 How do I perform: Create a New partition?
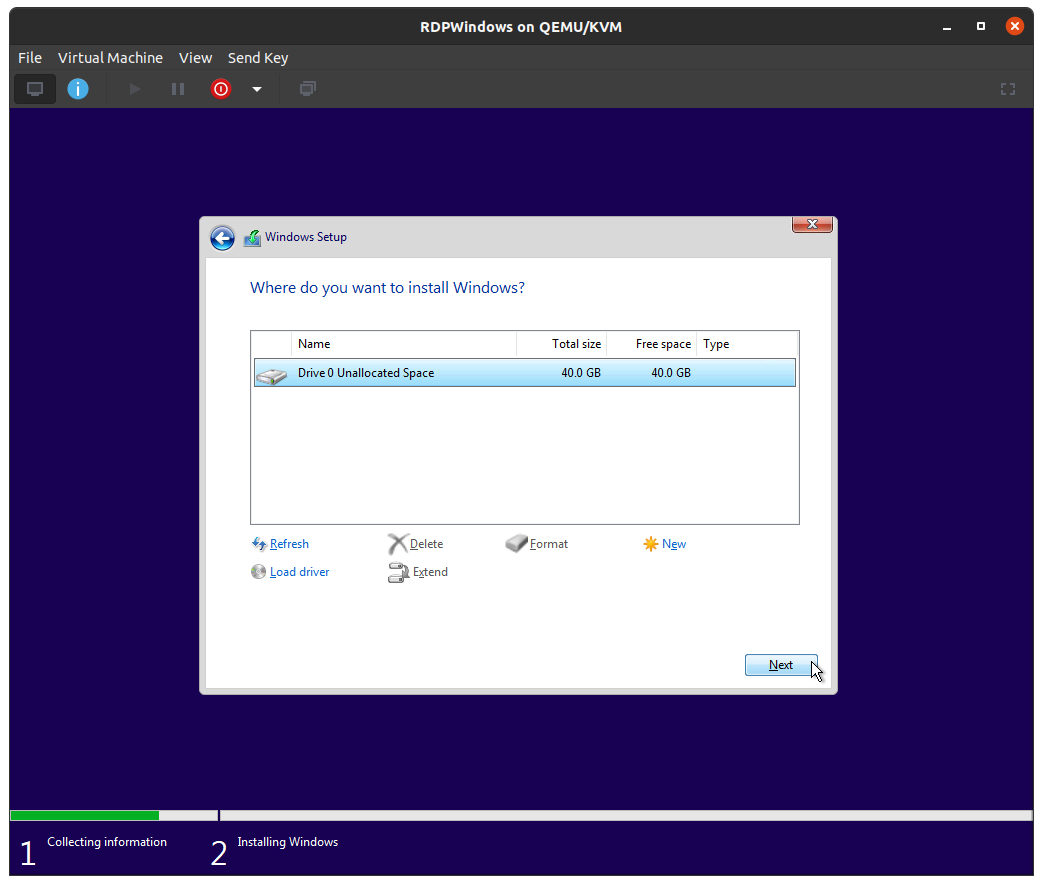coord(673,544)
